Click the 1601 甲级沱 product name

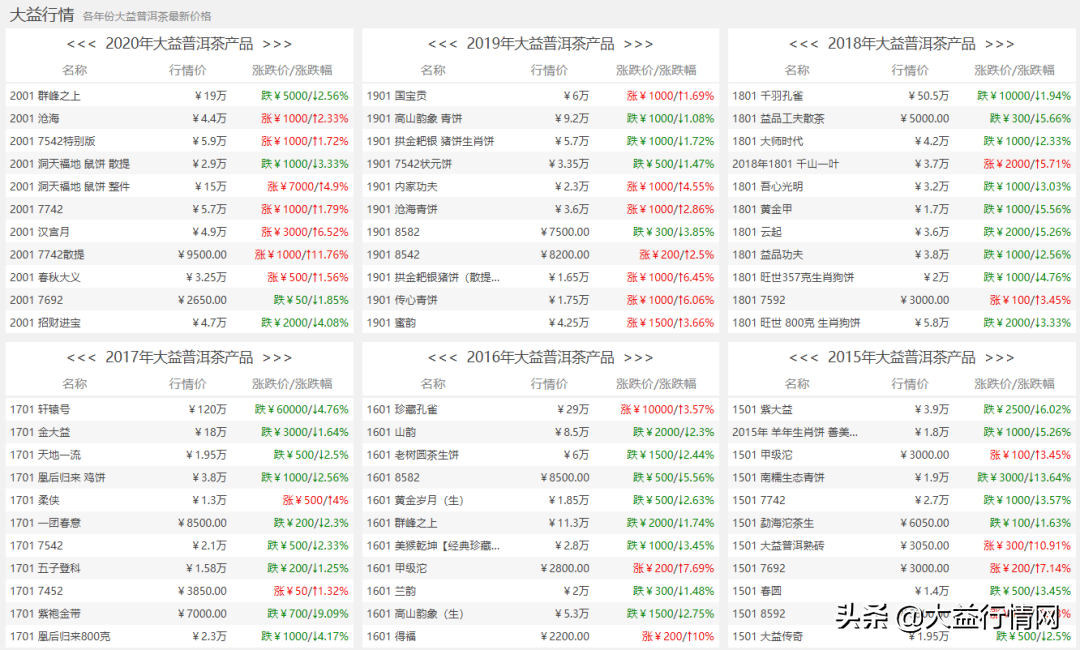(396, 568)
